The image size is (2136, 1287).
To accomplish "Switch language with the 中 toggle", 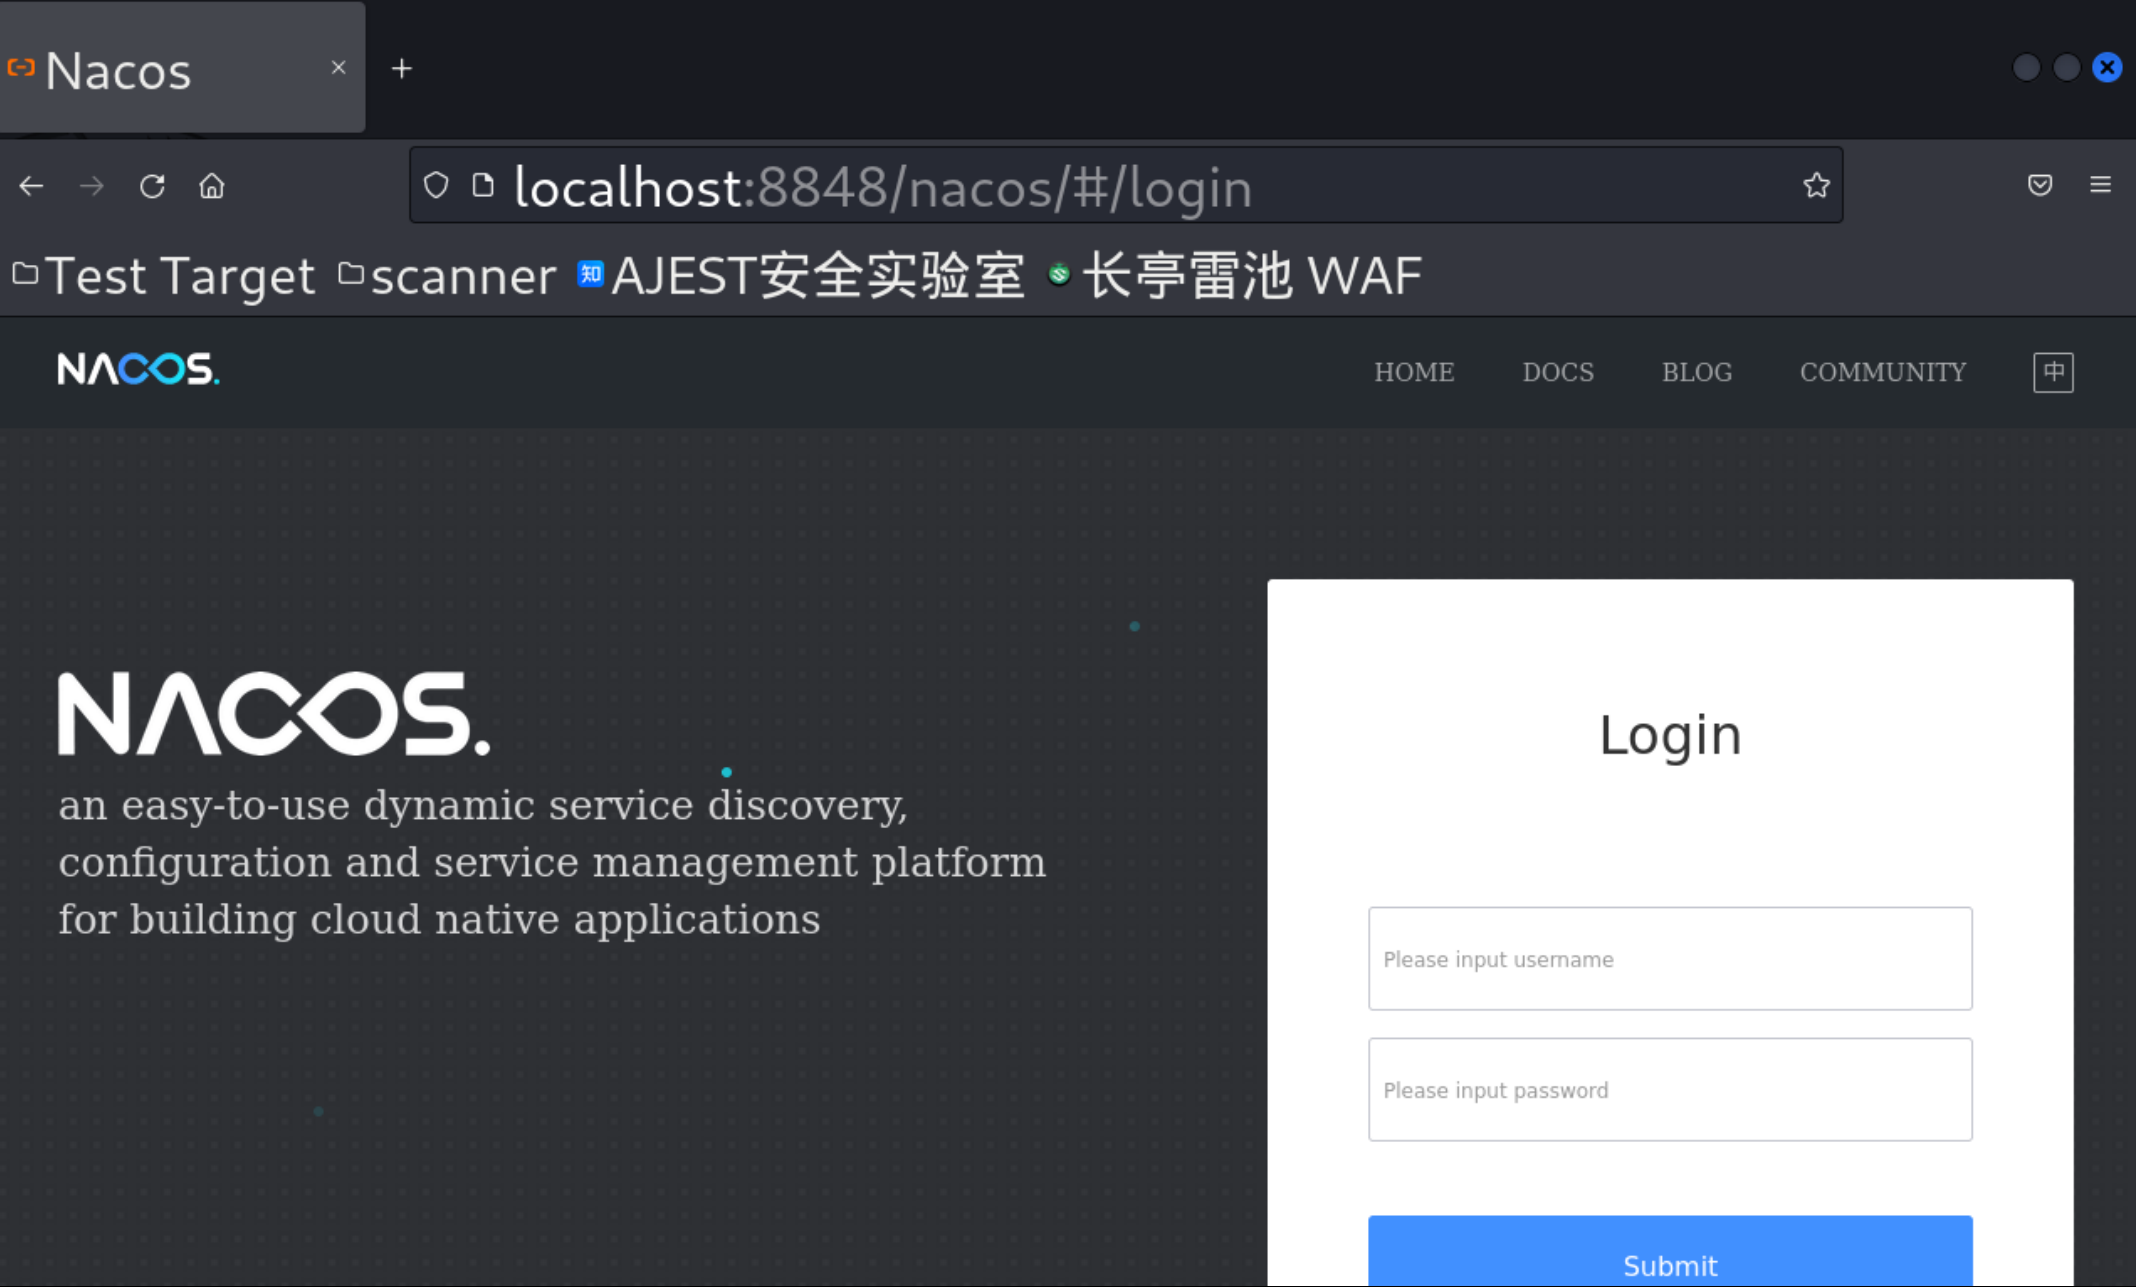I will point(2053,372).
